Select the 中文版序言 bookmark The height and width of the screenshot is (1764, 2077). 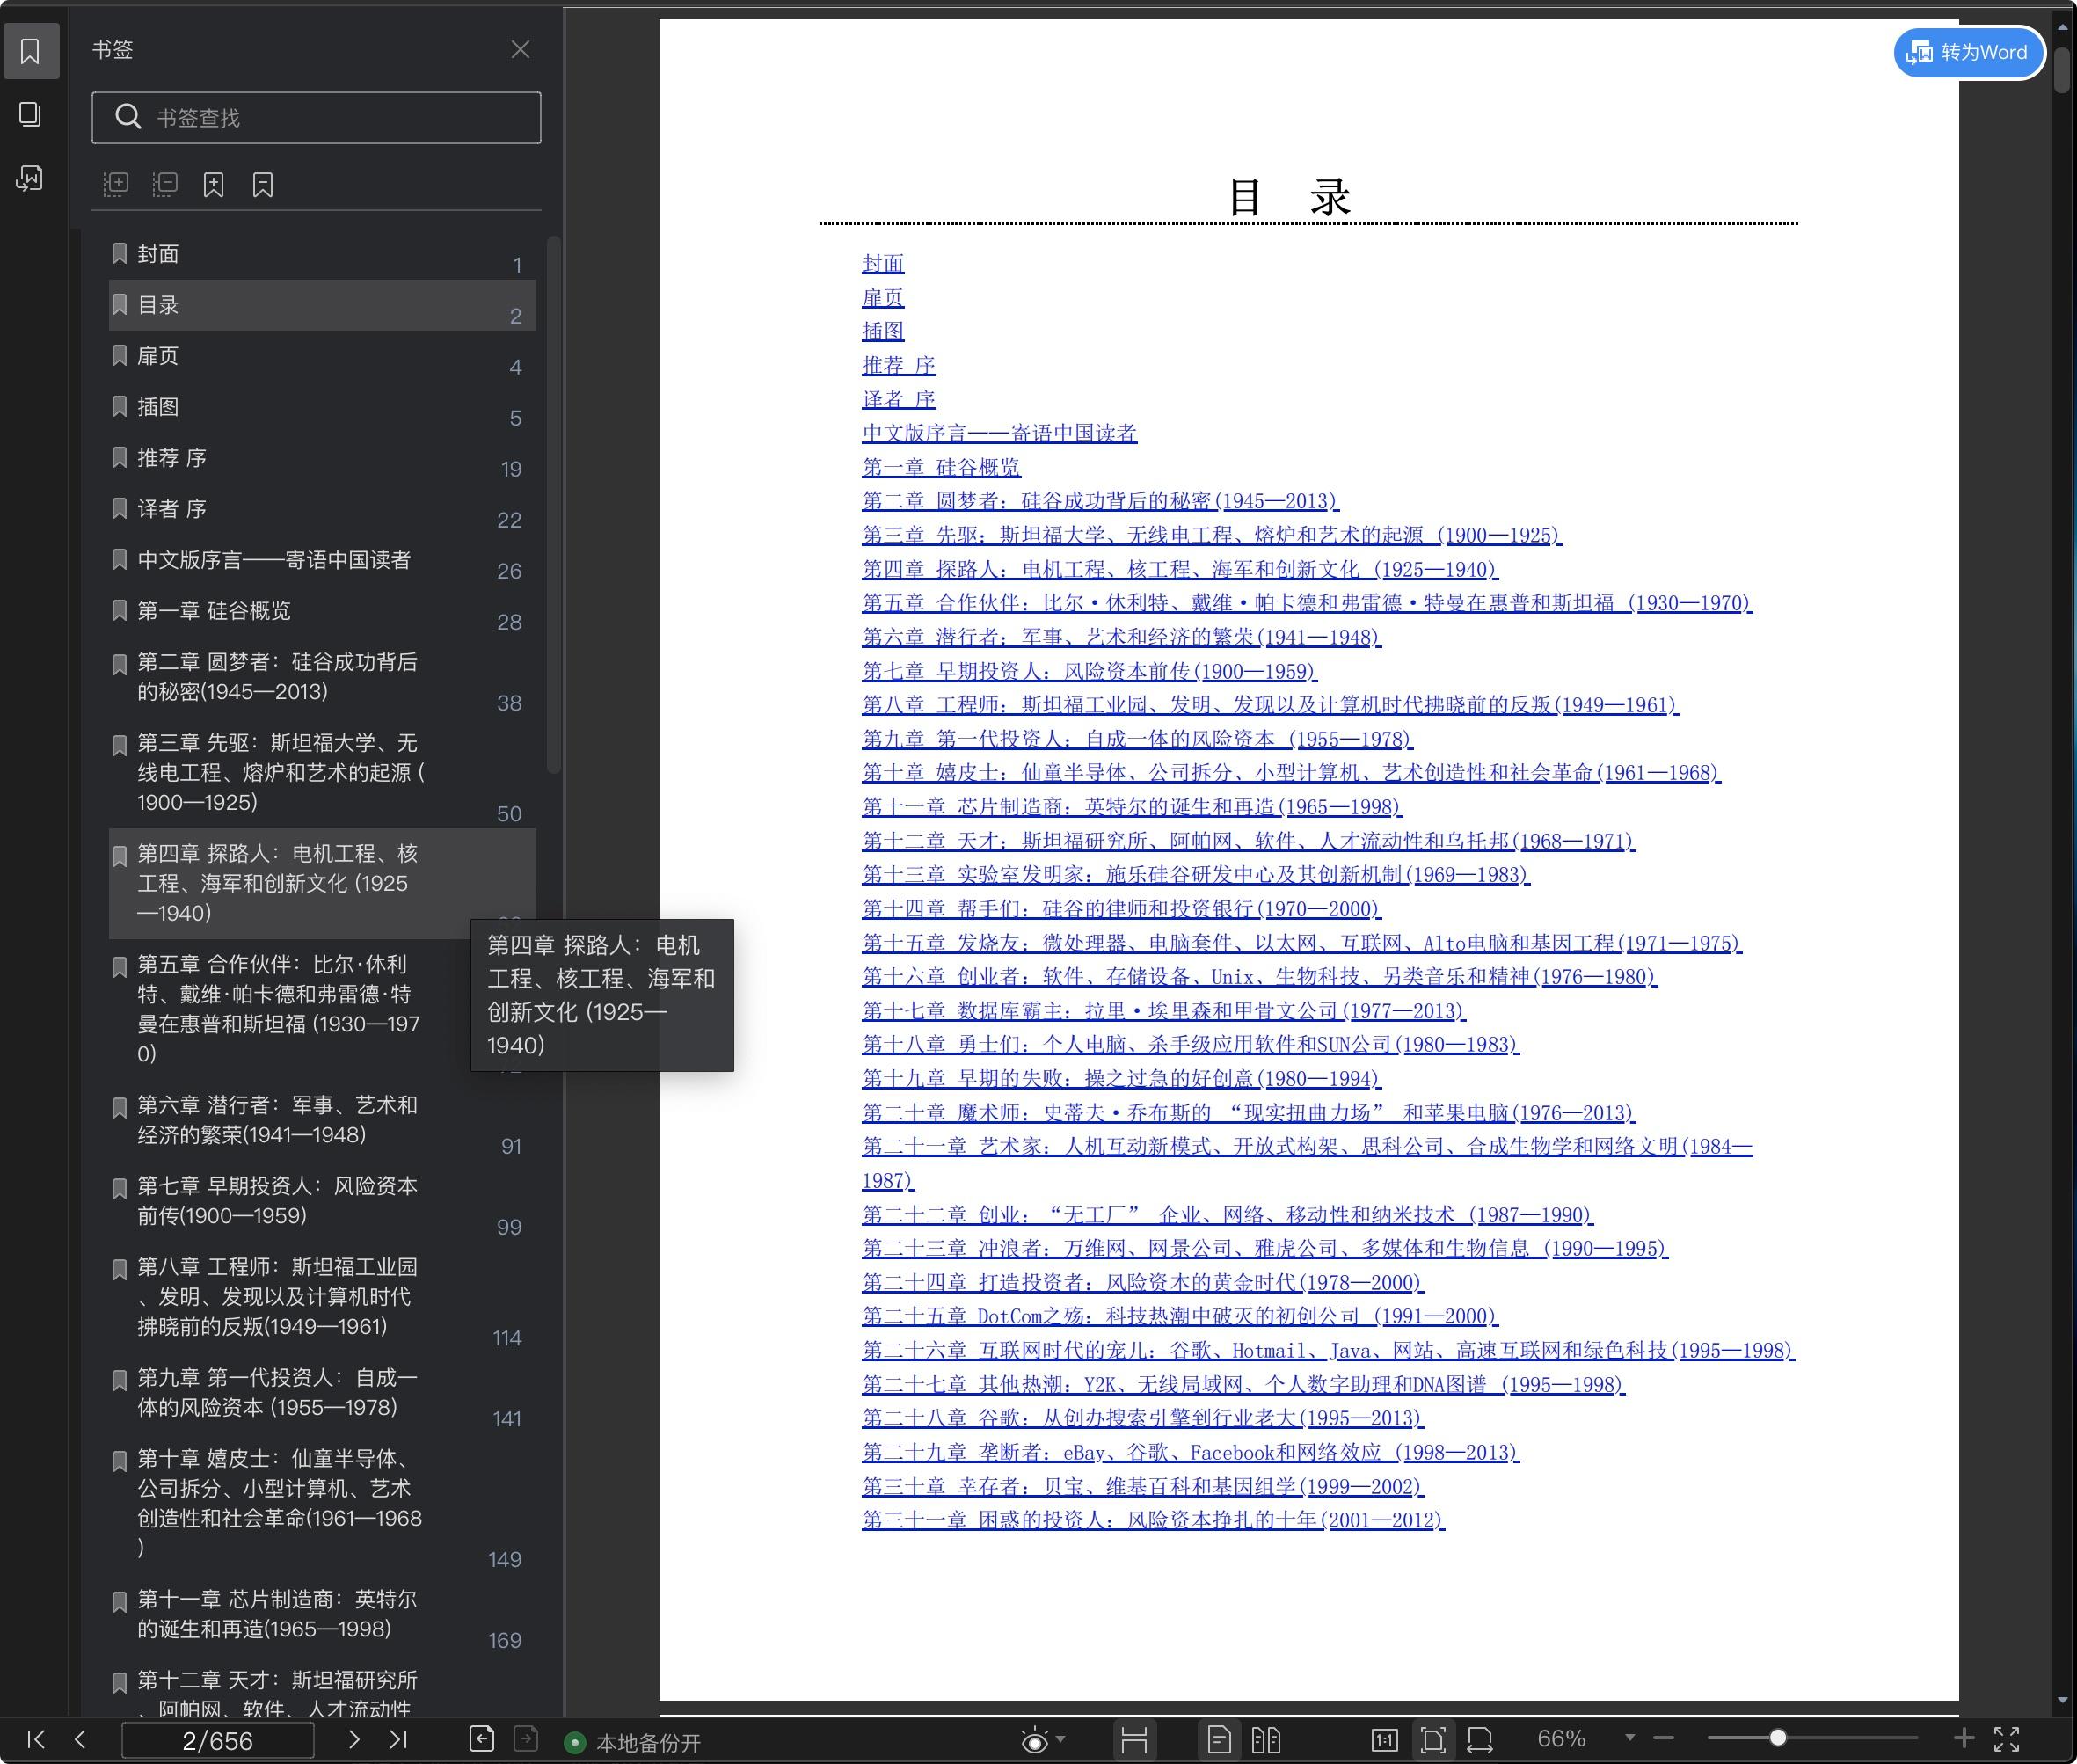click(x=322, y=560)
